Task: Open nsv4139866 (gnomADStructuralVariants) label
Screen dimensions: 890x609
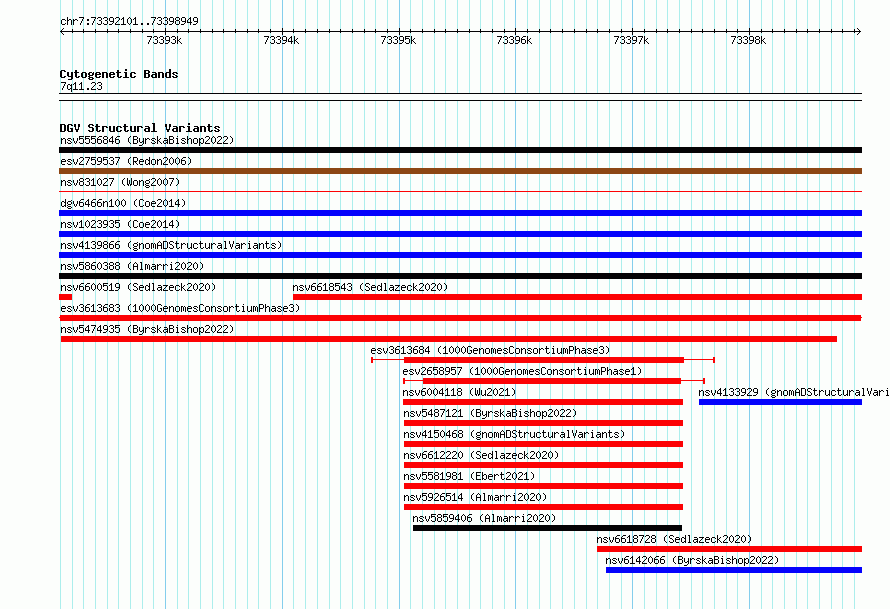Action: pos(171,245)
